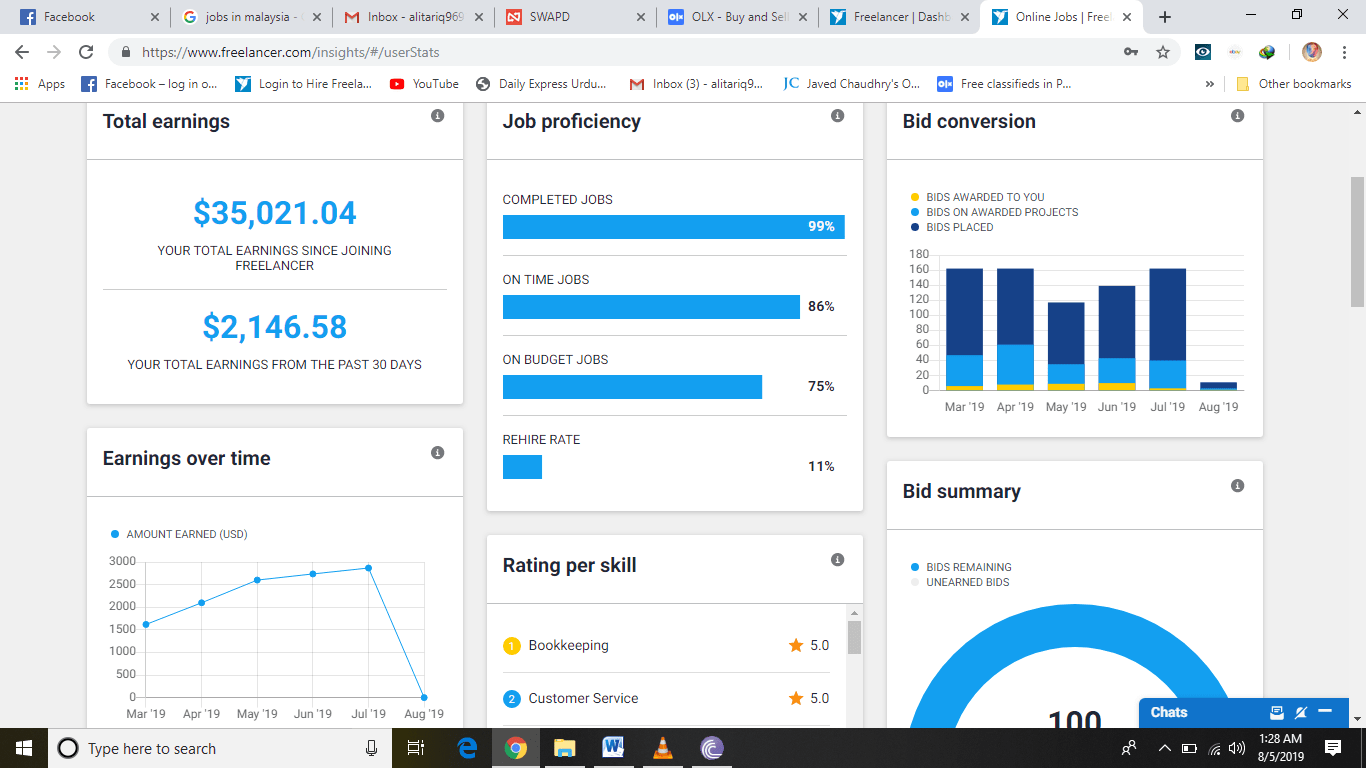Open info icon on Earnings over time card
This screenshot has width=1366, height=768.
point(437,453)
